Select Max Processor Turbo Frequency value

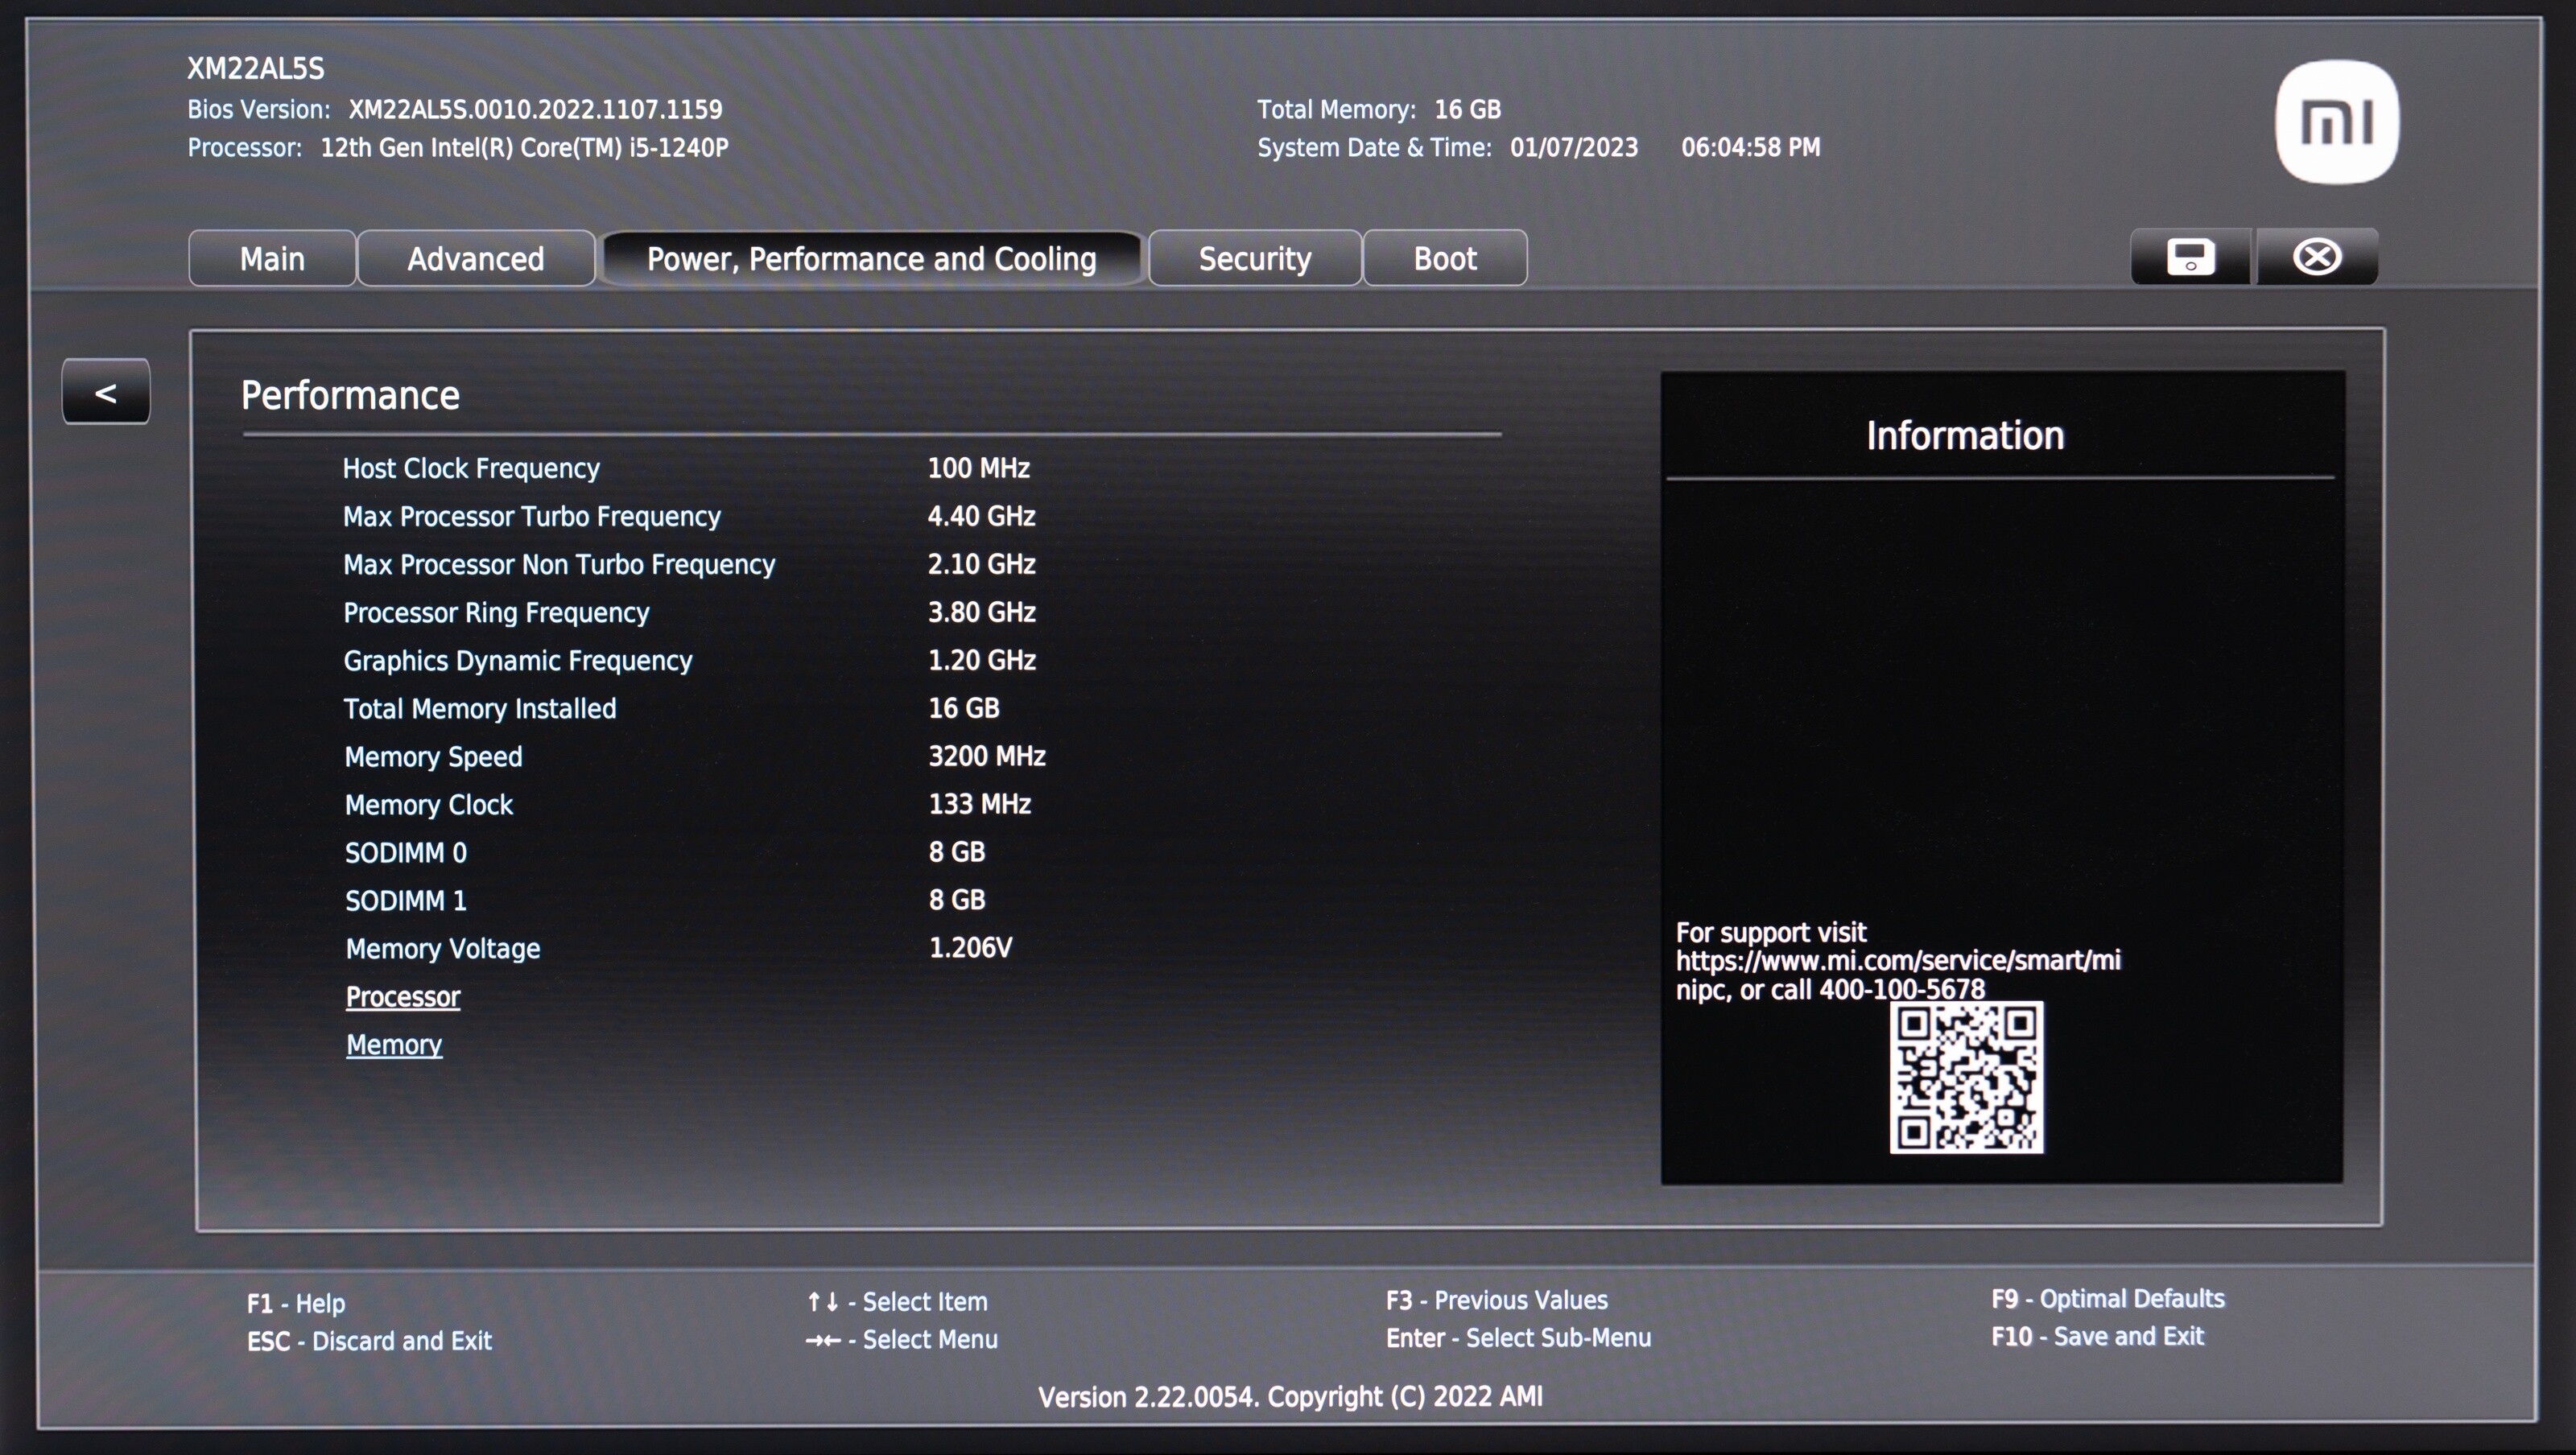click(x=981, y=516)
